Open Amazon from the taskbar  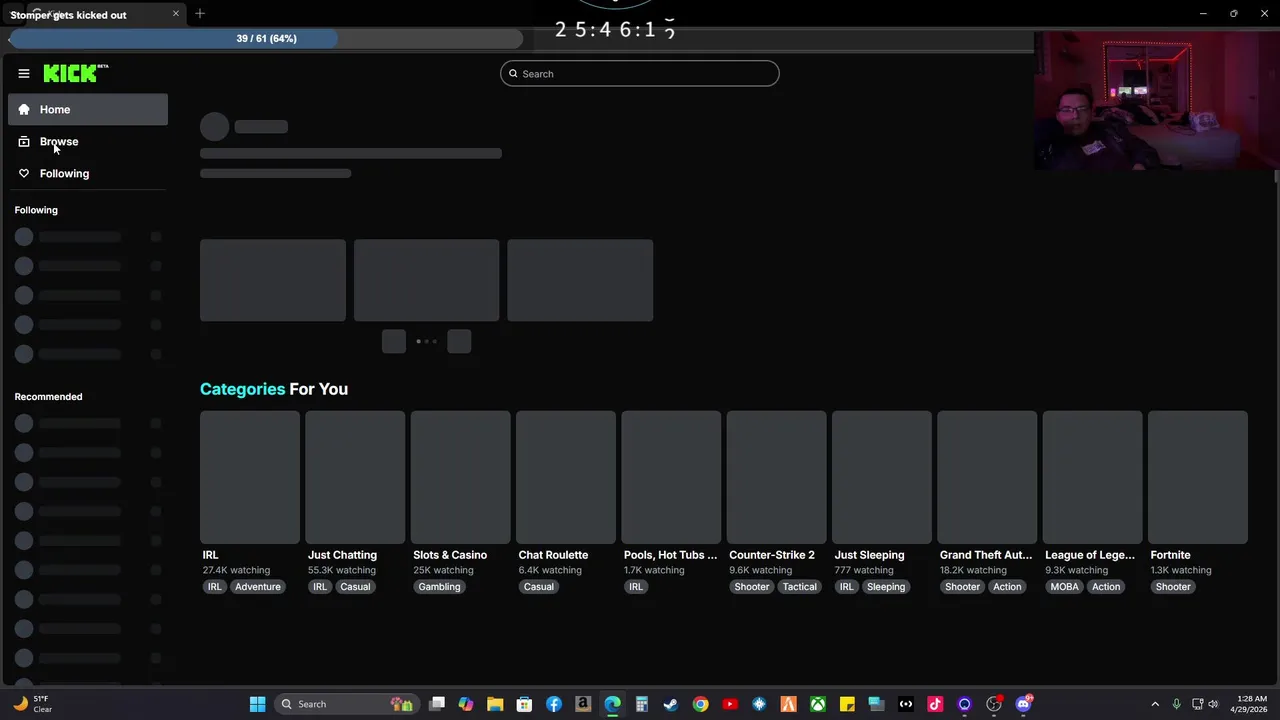click(x=583, y=704)
